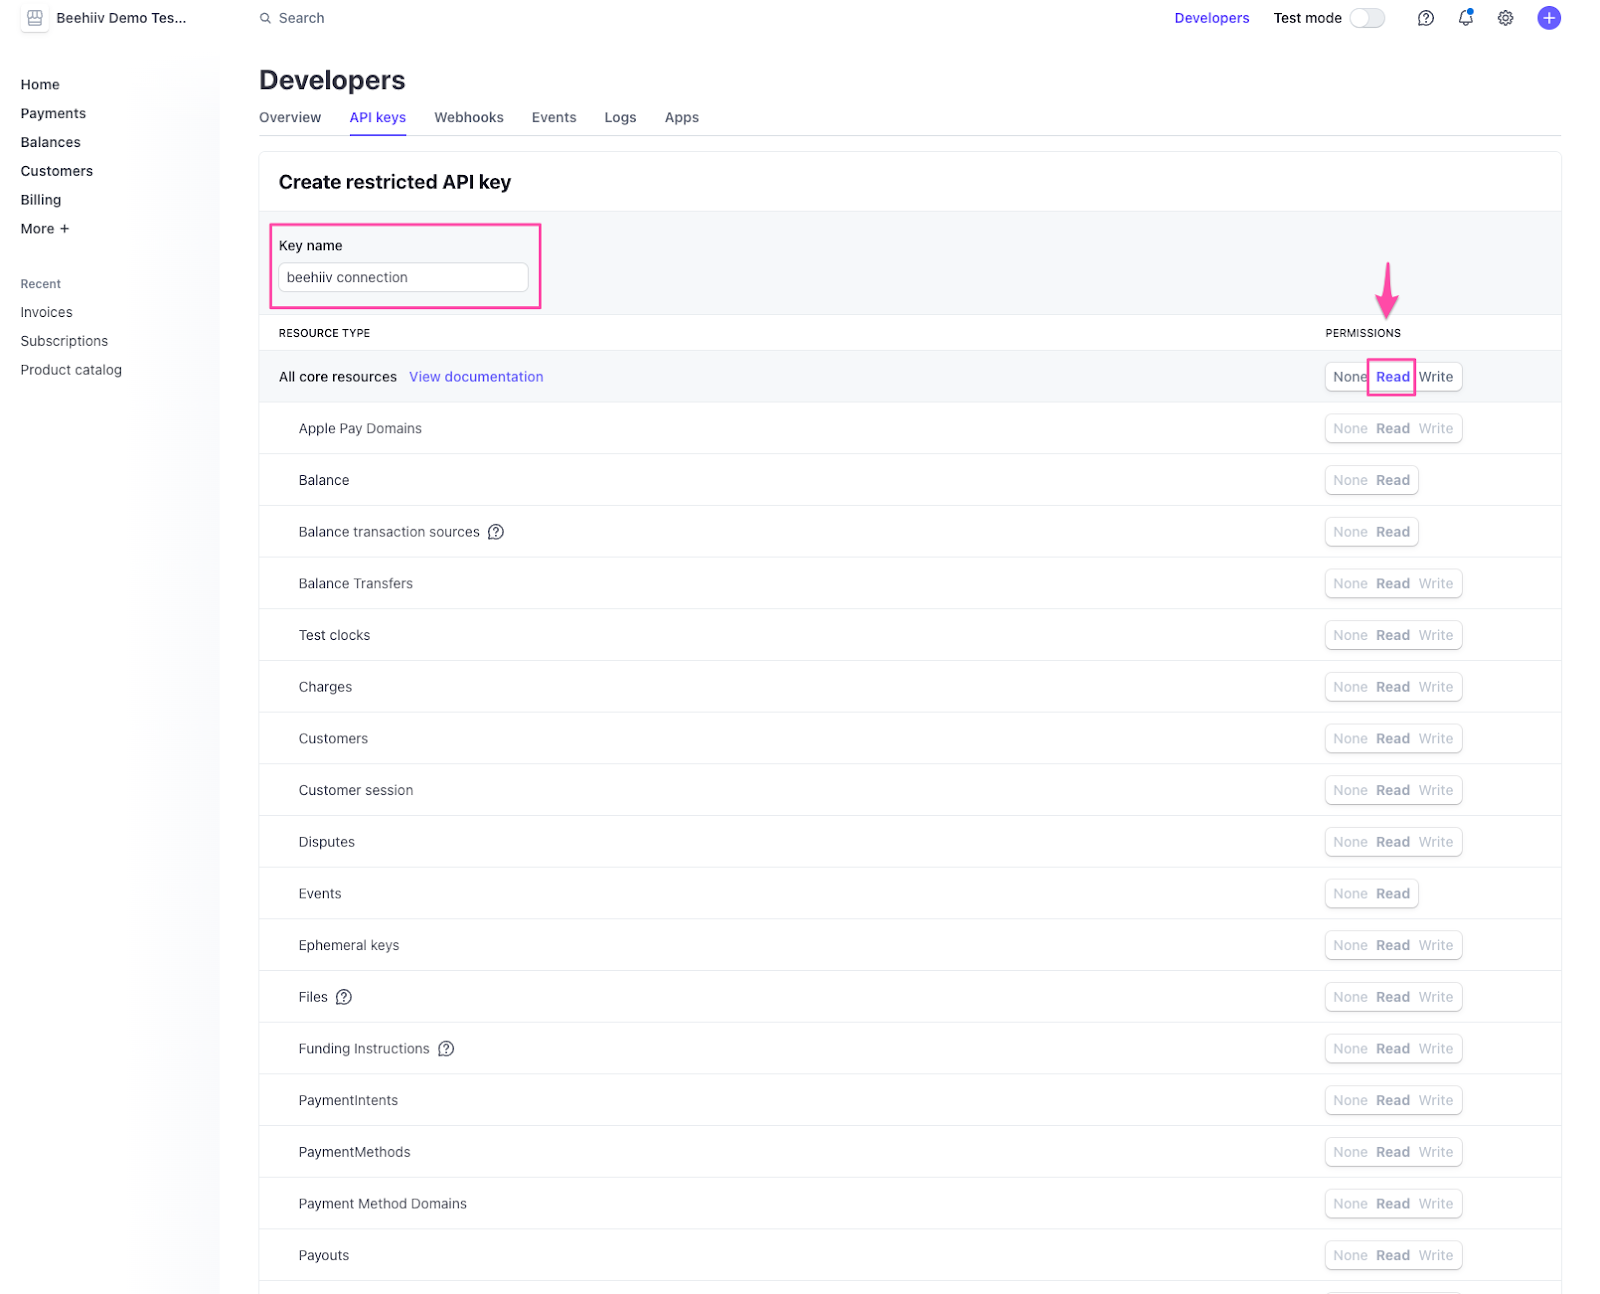Choose Read for Apple Pay Domains
Image resolution: width=1600 pixels, height=1294 pixels.
click(x=1392, y=429)
